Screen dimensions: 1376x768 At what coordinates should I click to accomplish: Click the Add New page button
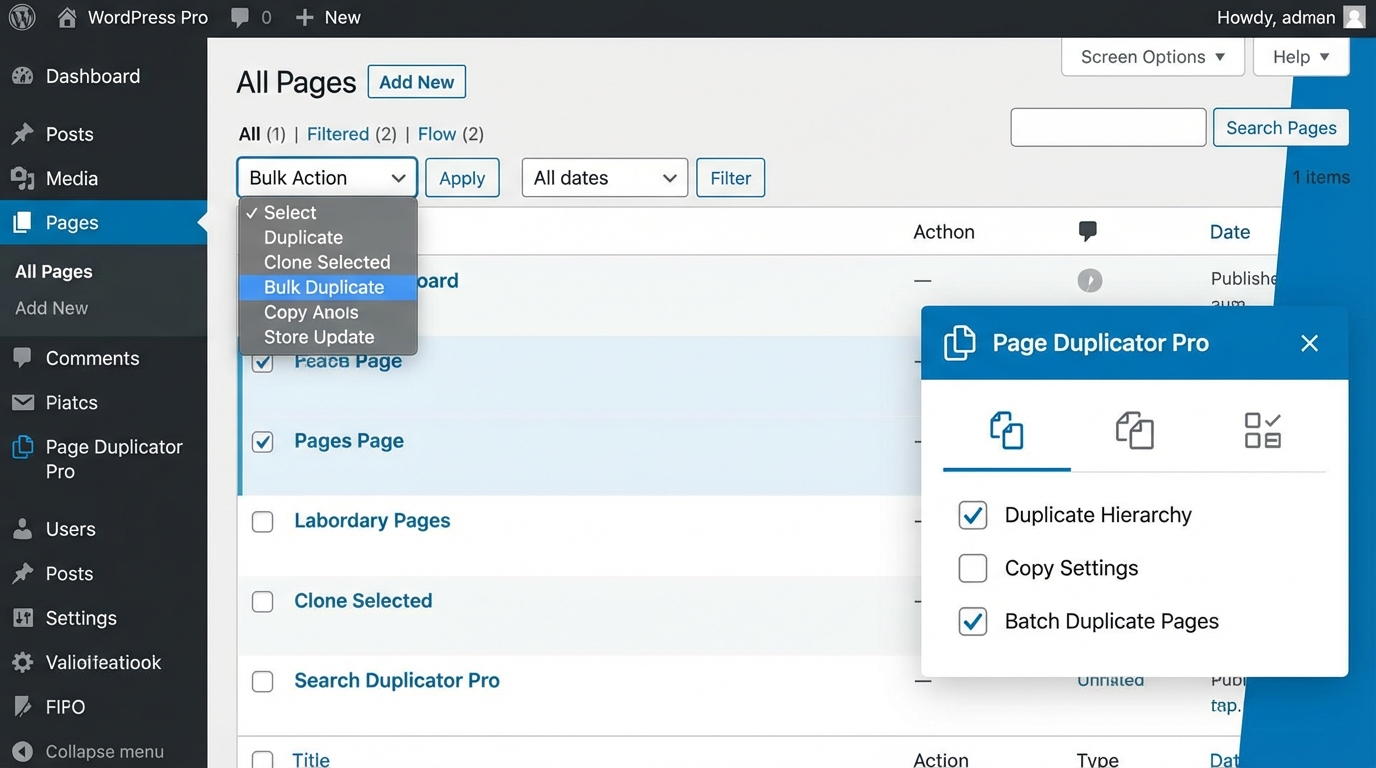416,81
